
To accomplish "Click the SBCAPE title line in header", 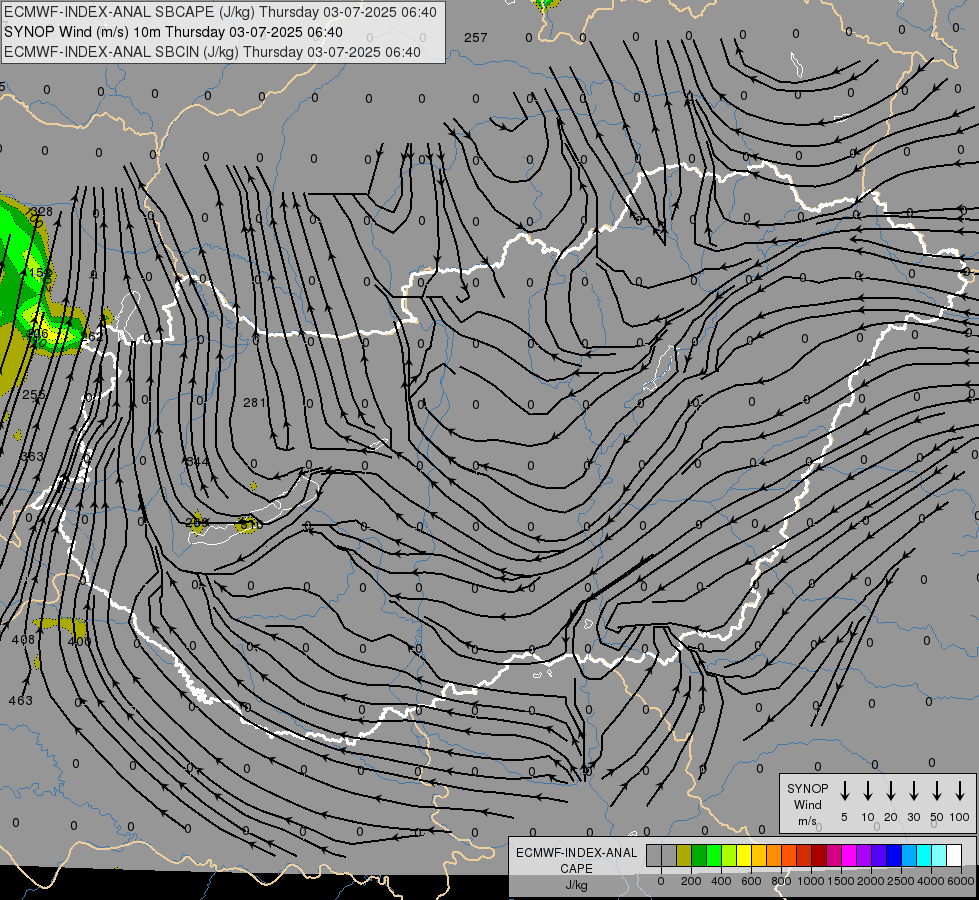I will [x=220, y=12].
